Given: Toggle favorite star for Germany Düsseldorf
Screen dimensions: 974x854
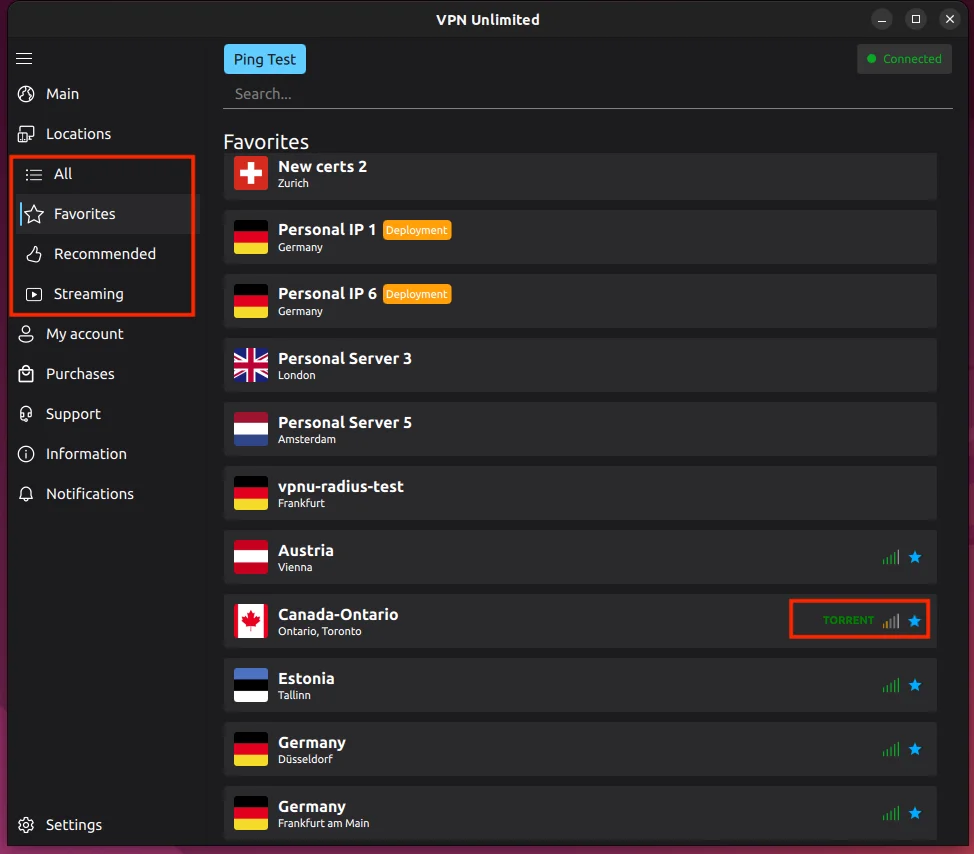Looking at the screenshot, I should pos(914,749).
